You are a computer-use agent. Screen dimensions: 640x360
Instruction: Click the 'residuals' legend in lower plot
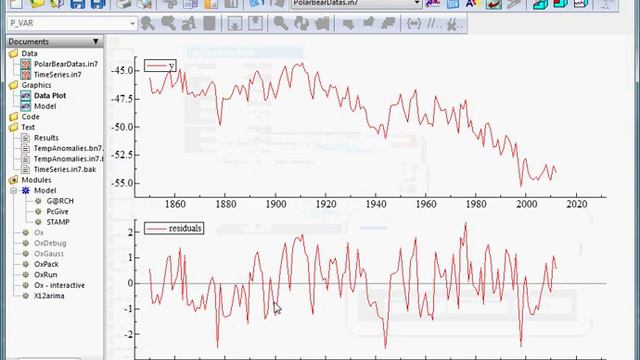point(174,228)
